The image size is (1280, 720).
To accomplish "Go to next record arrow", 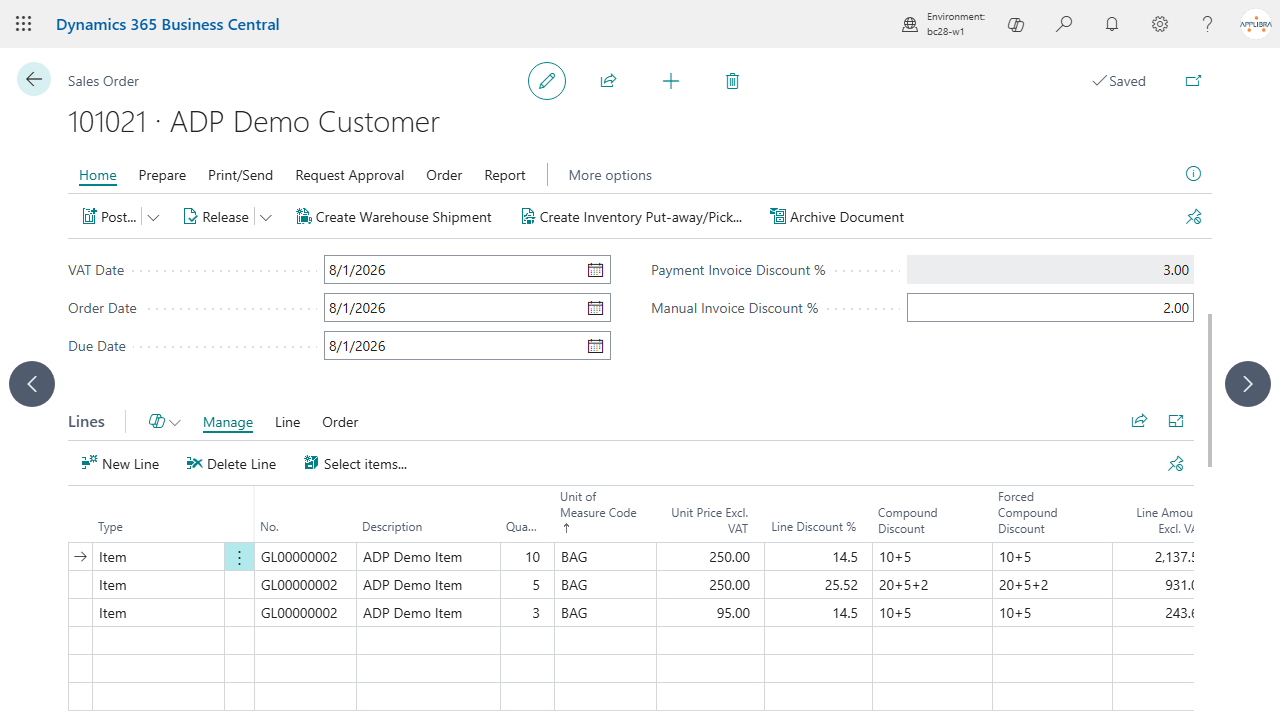I will [1248, 384].
